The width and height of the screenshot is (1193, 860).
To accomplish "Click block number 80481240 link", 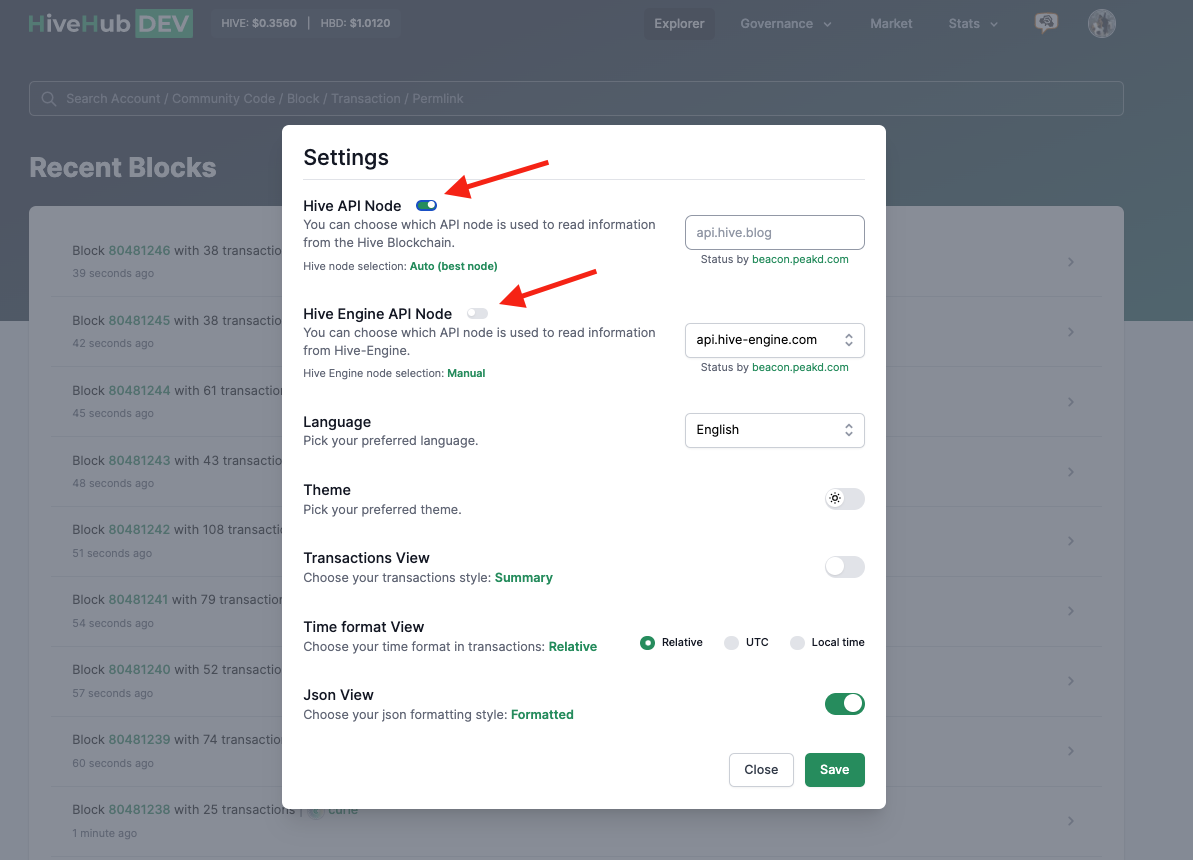I will pos(139,669).
